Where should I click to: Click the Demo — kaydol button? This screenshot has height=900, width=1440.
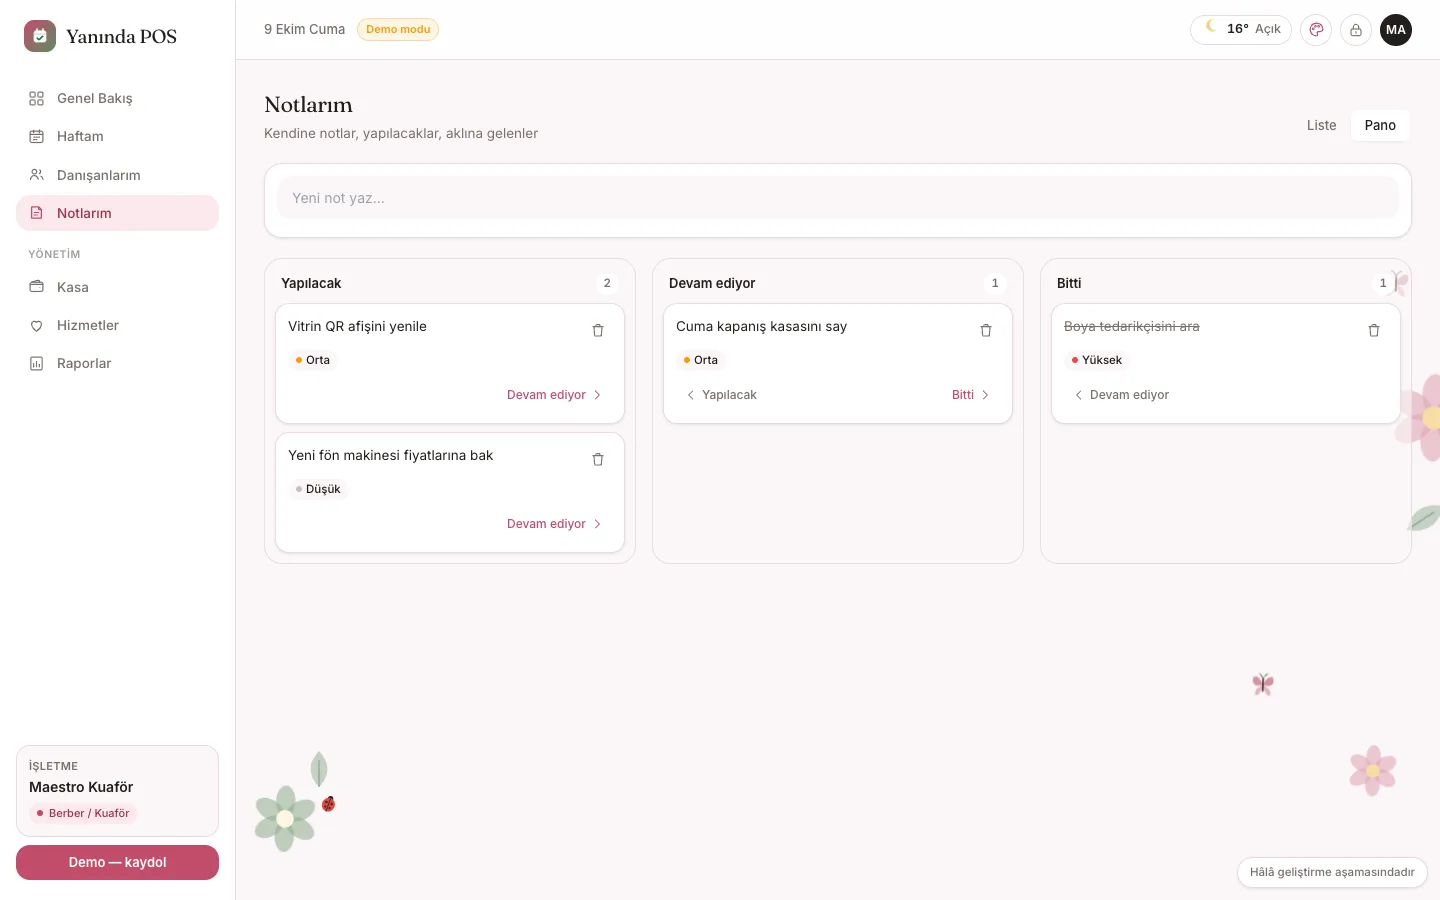[117, 862]
